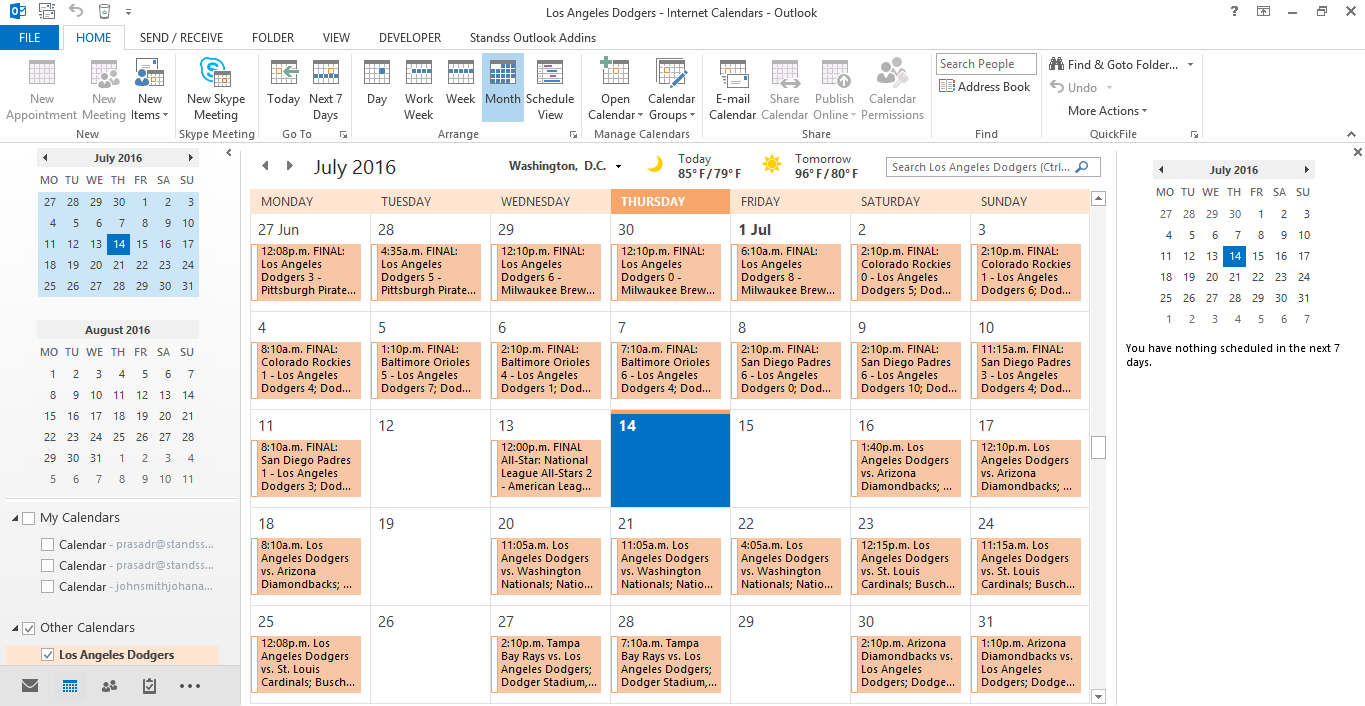Open the FILE tab
Image resolution: width=1365 pixels, height=706 pixels.
tap(30, 38)
